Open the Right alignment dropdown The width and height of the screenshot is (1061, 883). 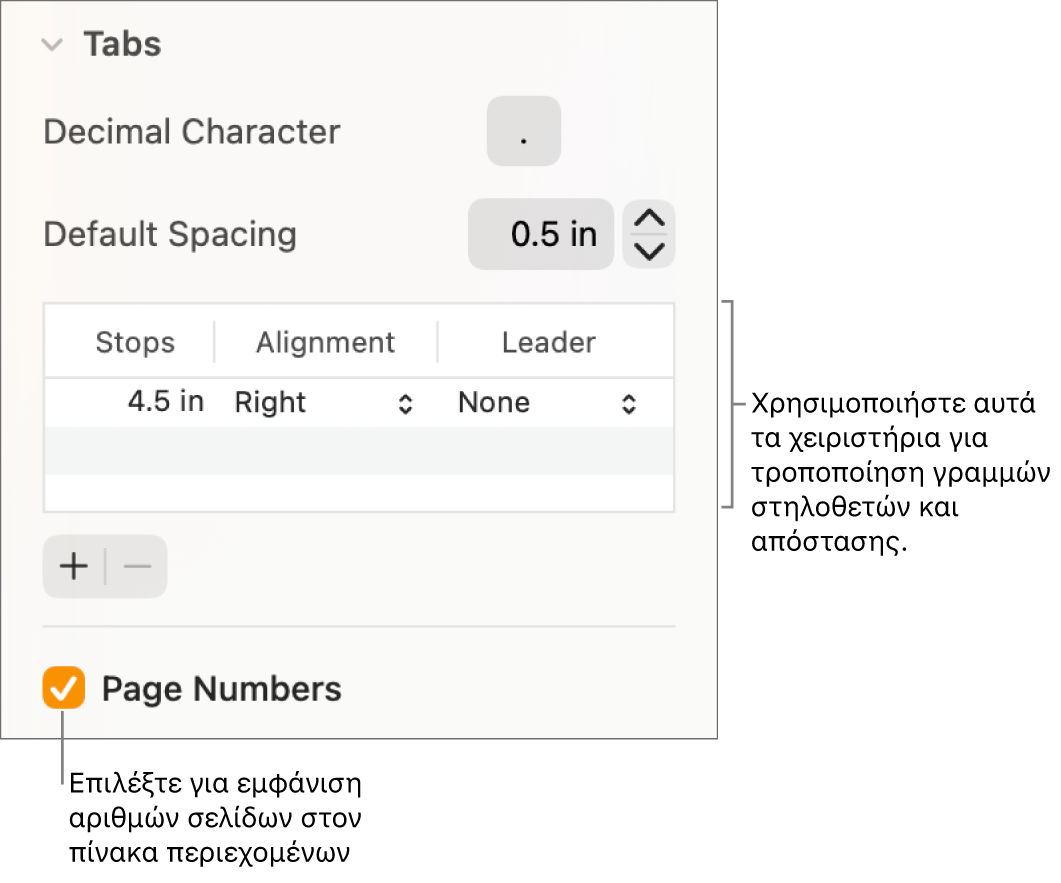point(324,403)
